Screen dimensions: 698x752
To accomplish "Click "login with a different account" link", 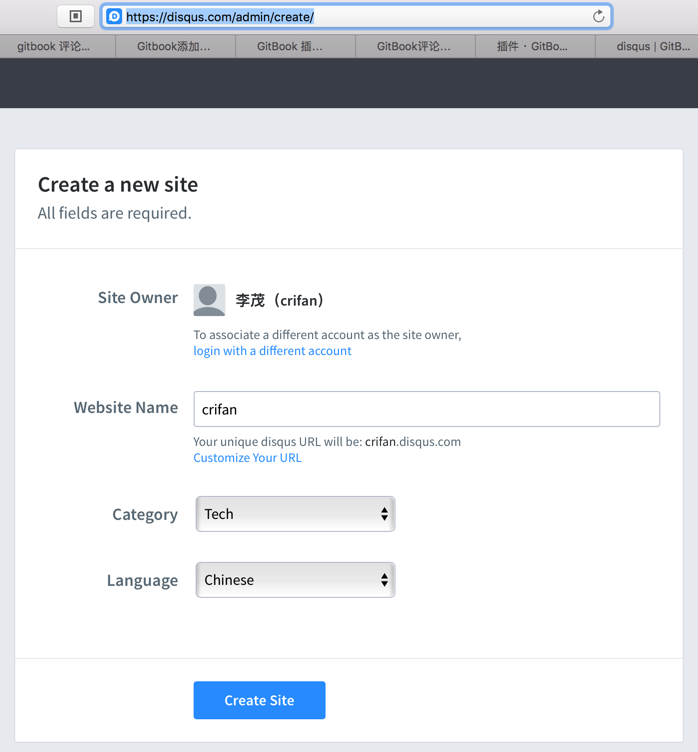I will [x=272, y=351].
